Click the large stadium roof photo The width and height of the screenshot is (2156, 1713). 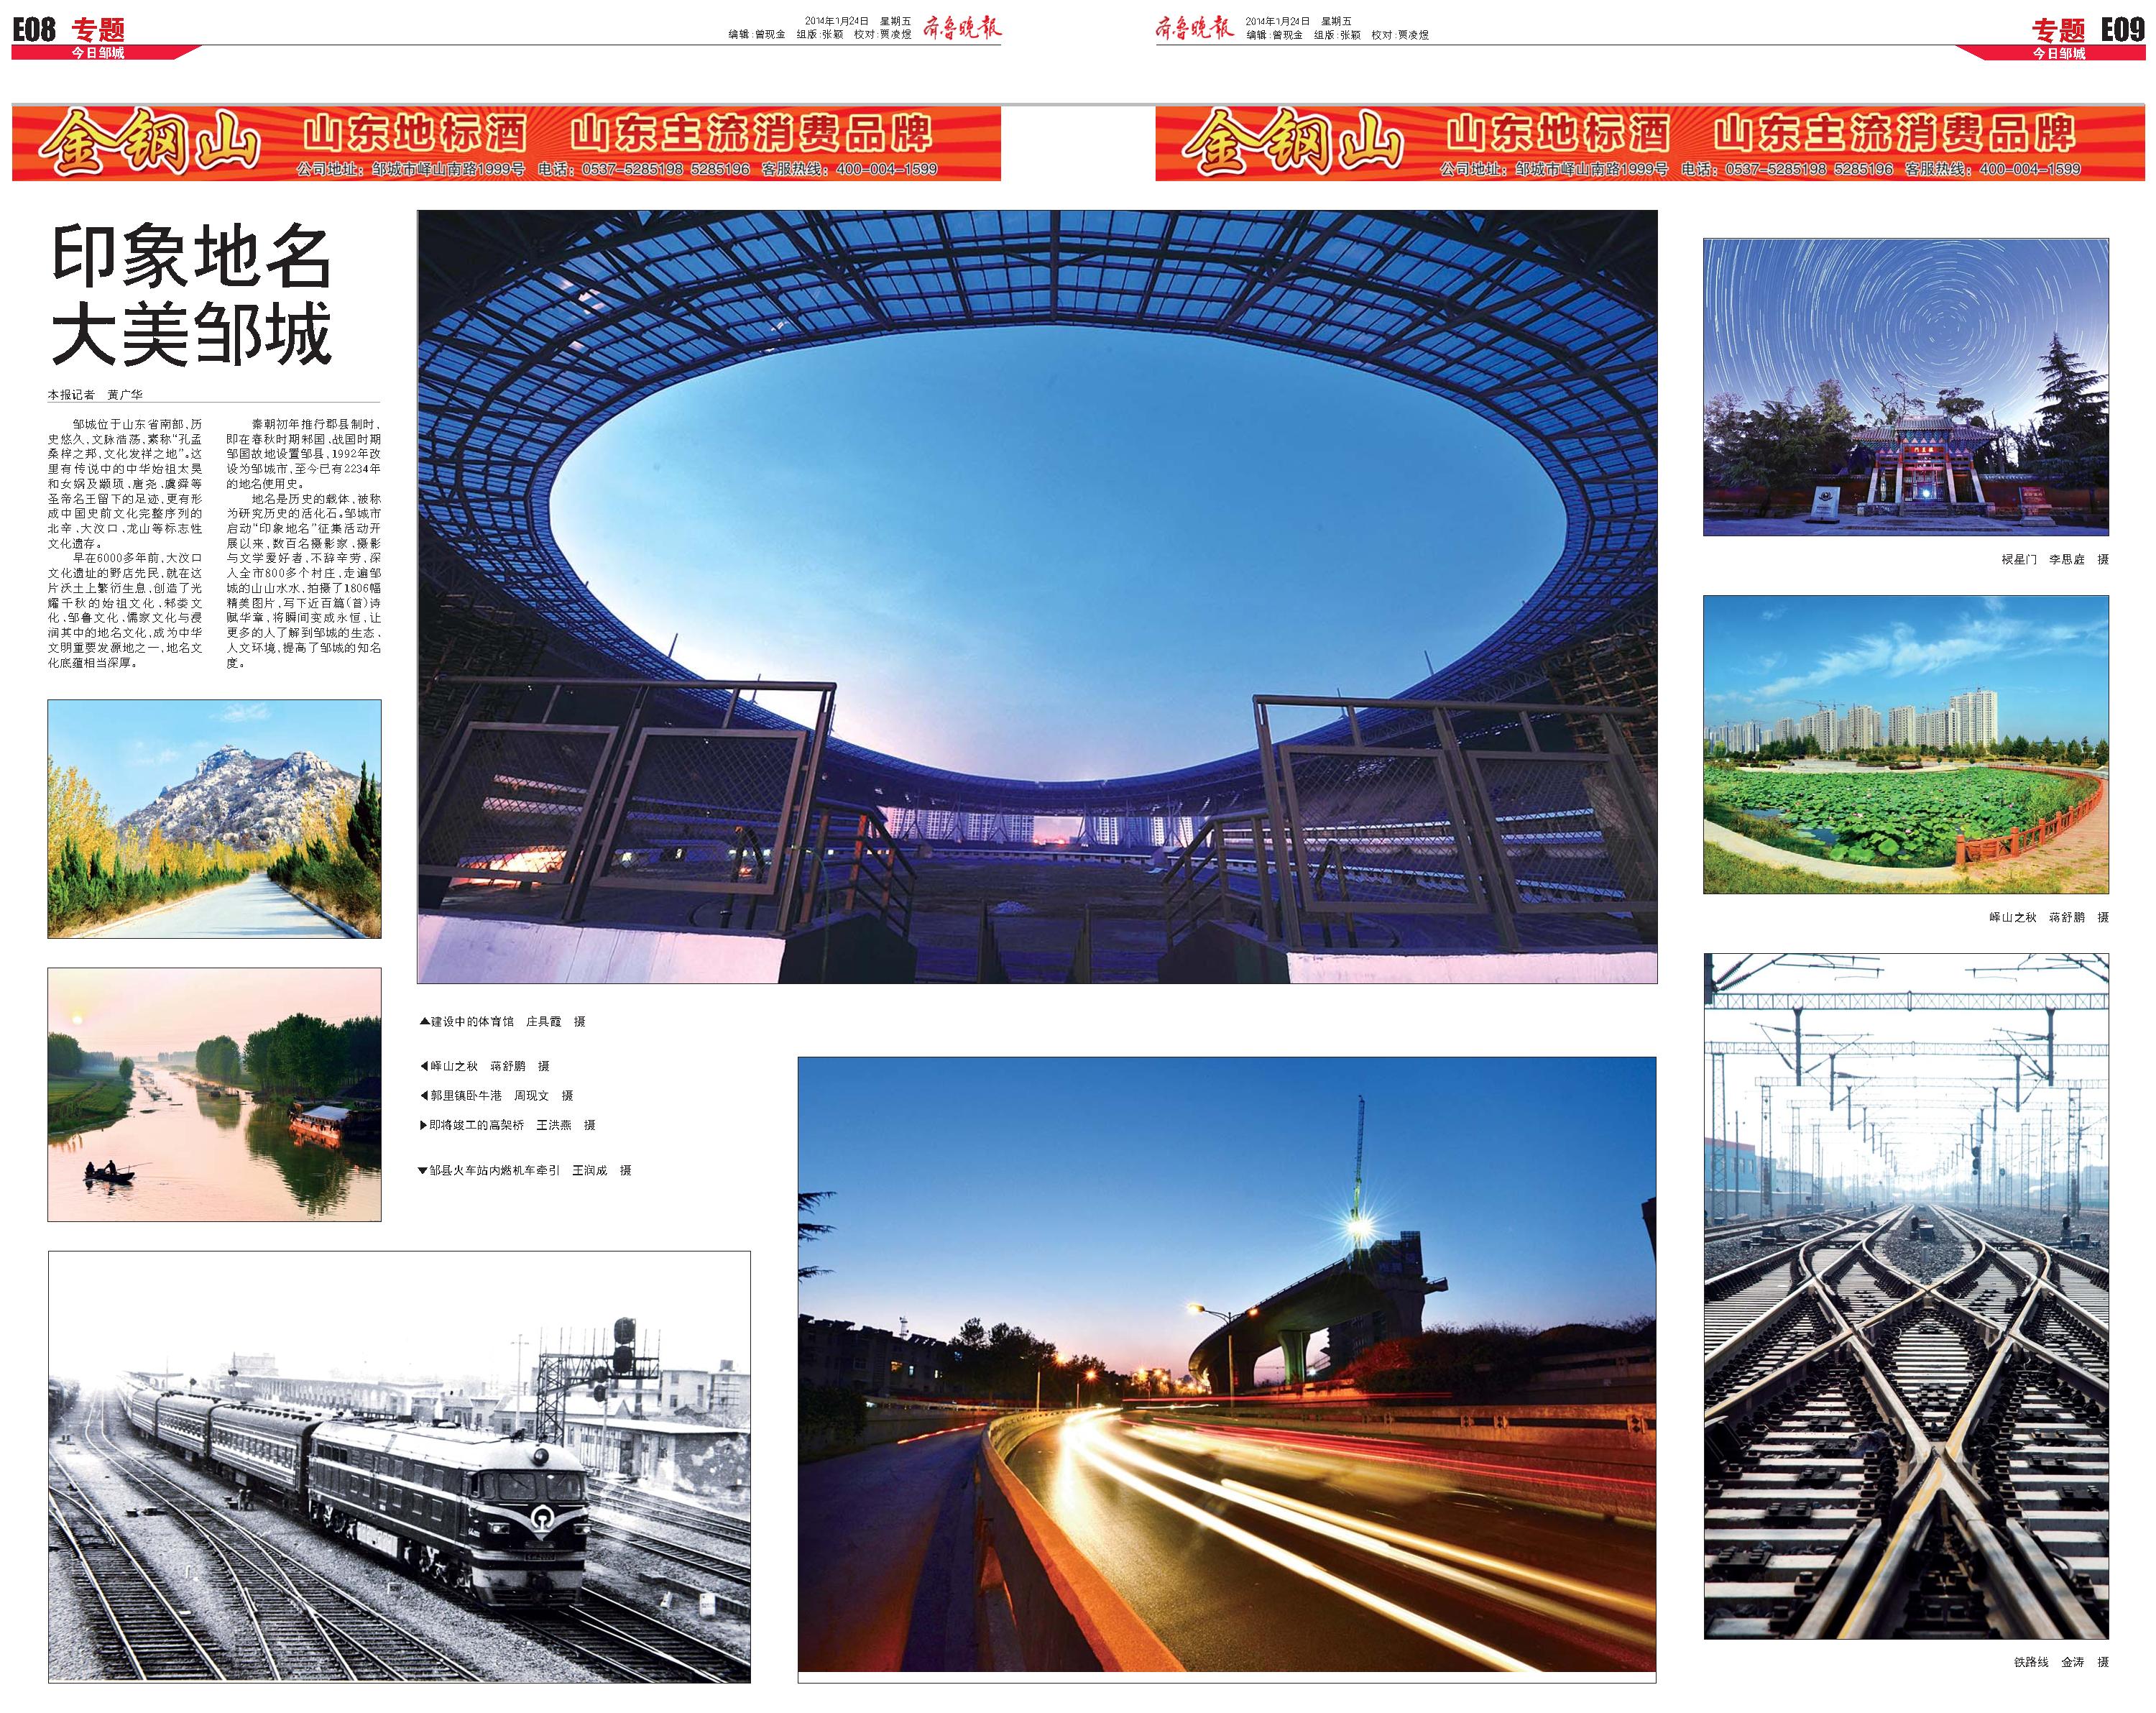coord(1037,596)
